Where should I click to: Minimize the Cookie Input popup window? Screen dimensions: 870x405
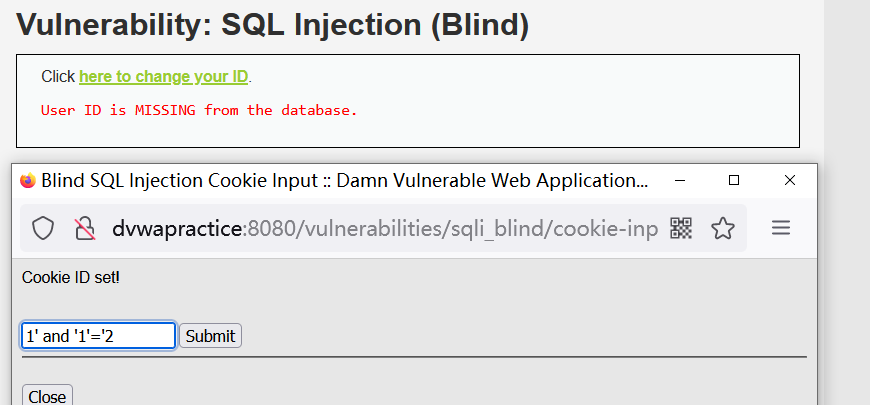679,180
